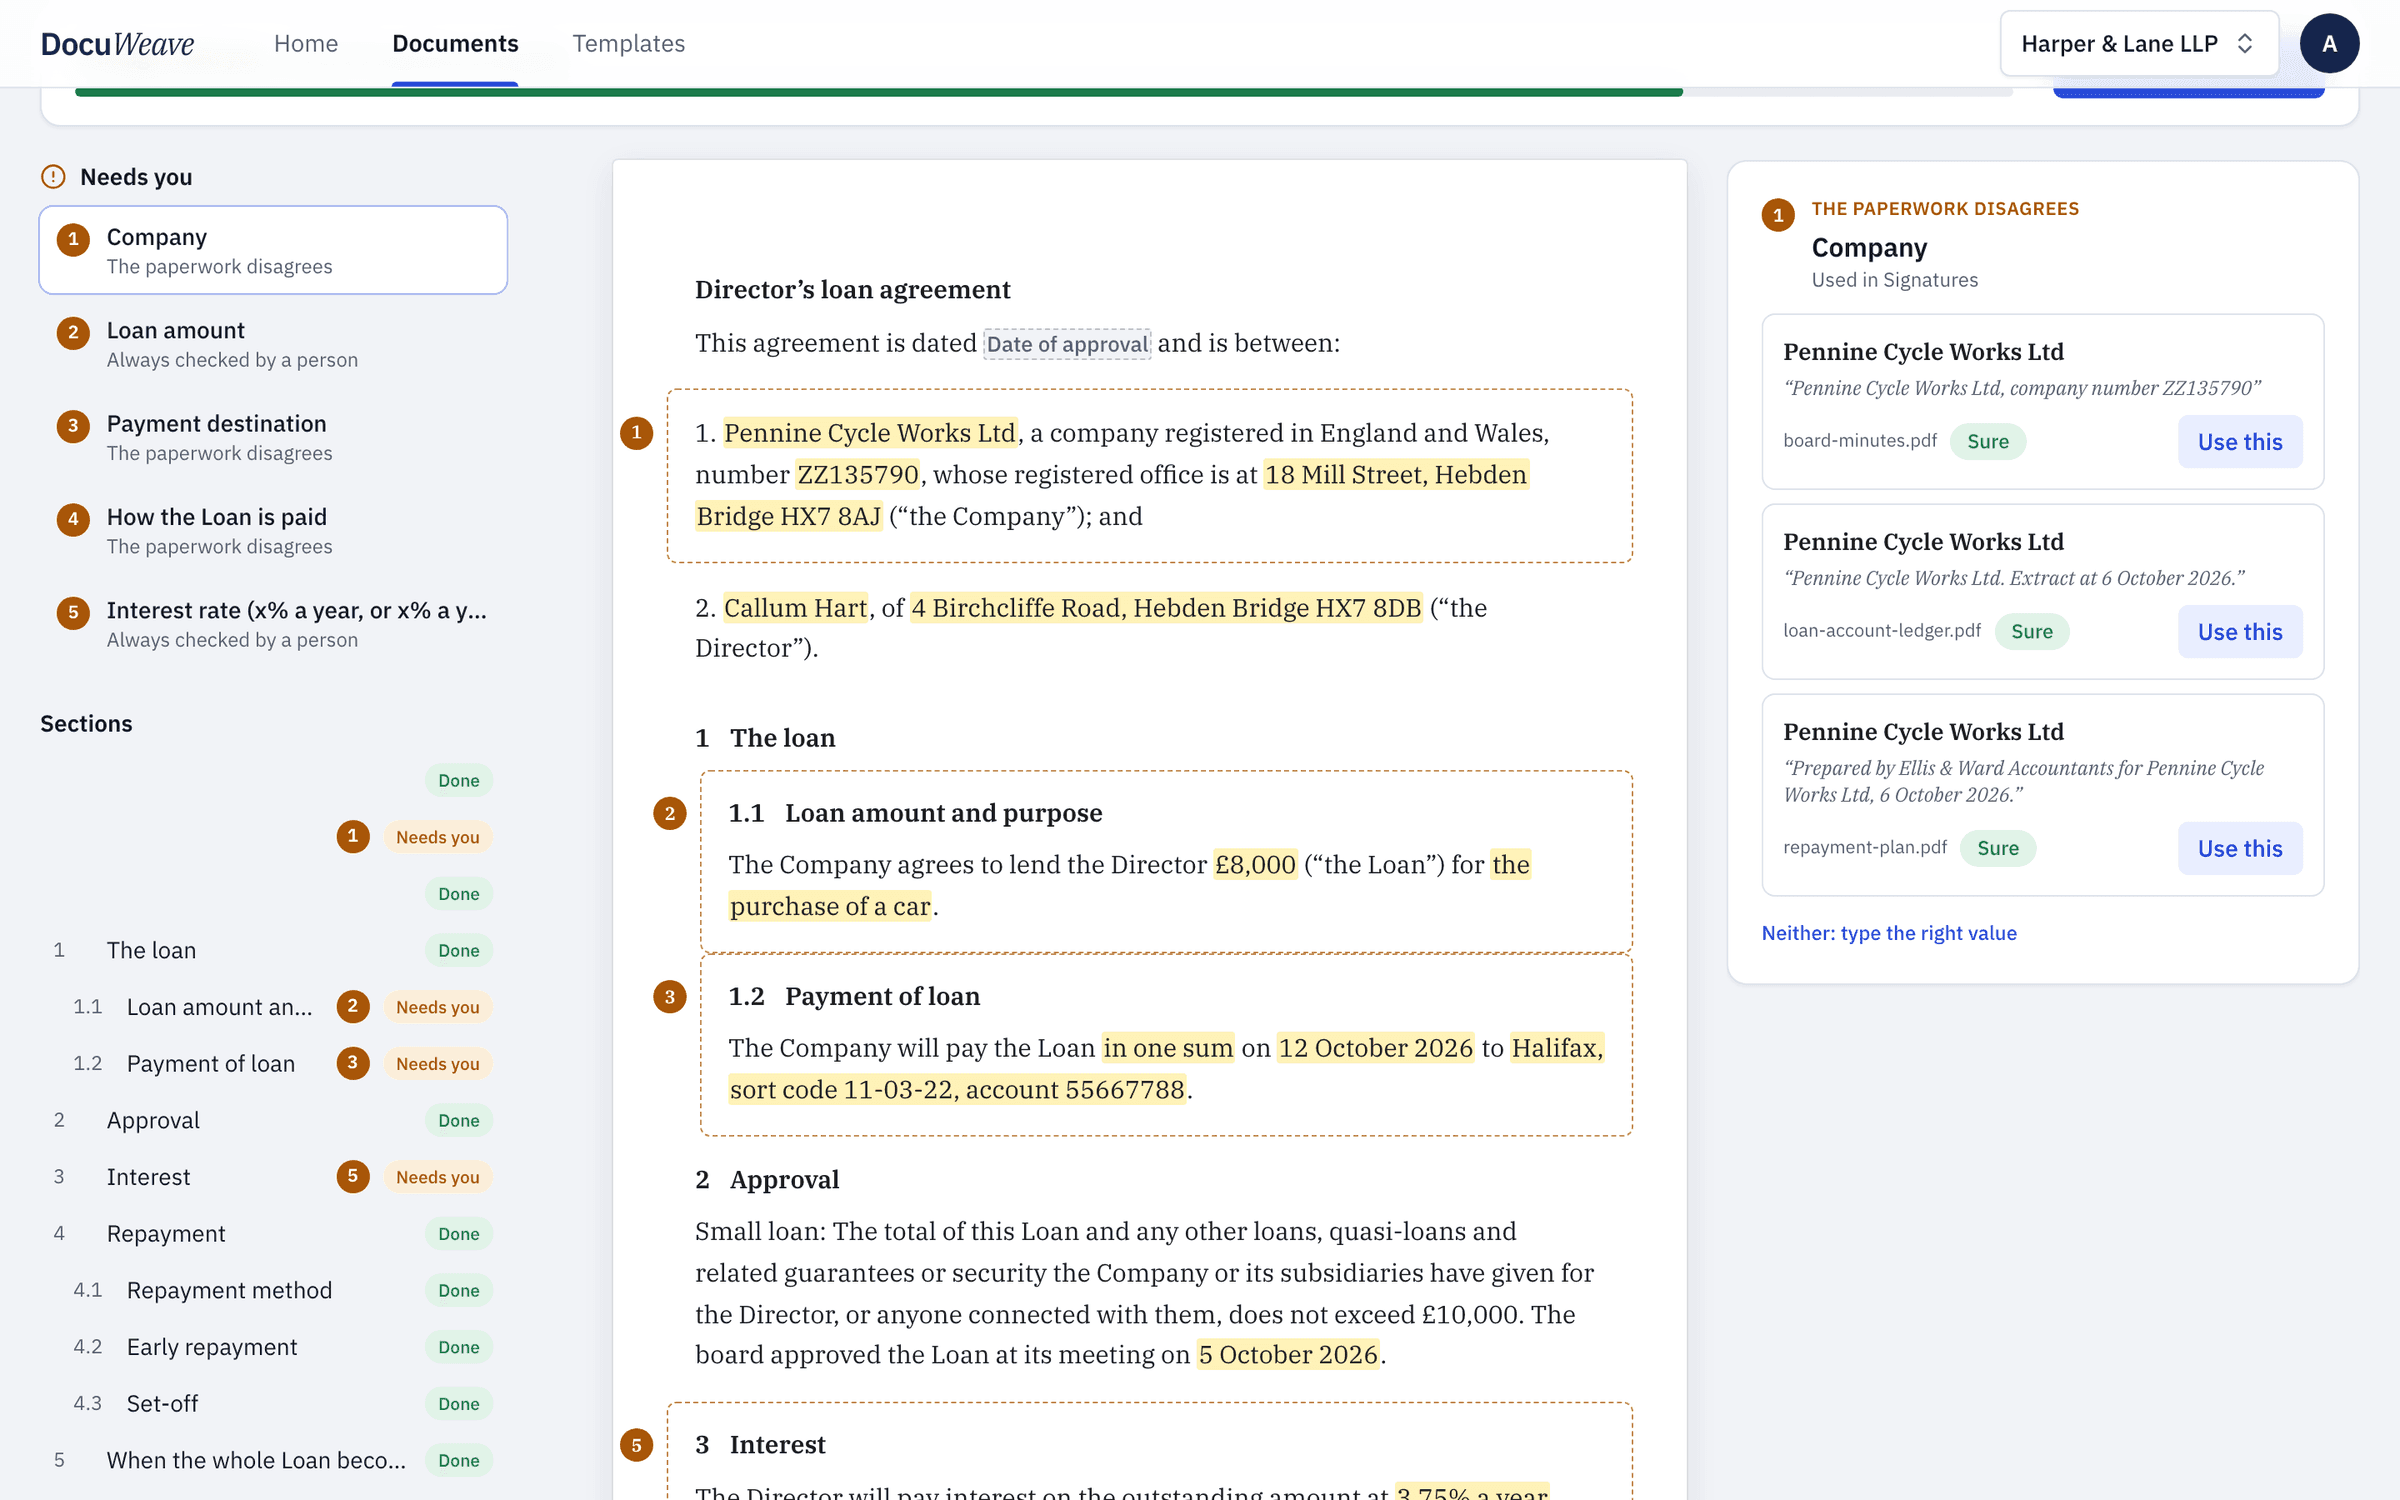This screenshot has height=1500, width=2400.
Task: Select the Documents tab
Action: click(x=455, y=43)
